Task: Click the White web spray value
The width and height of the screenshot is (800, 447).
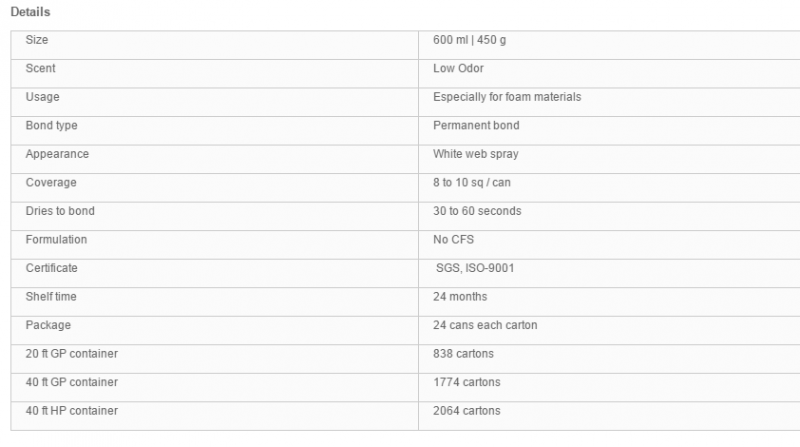Action: point(476,154)
